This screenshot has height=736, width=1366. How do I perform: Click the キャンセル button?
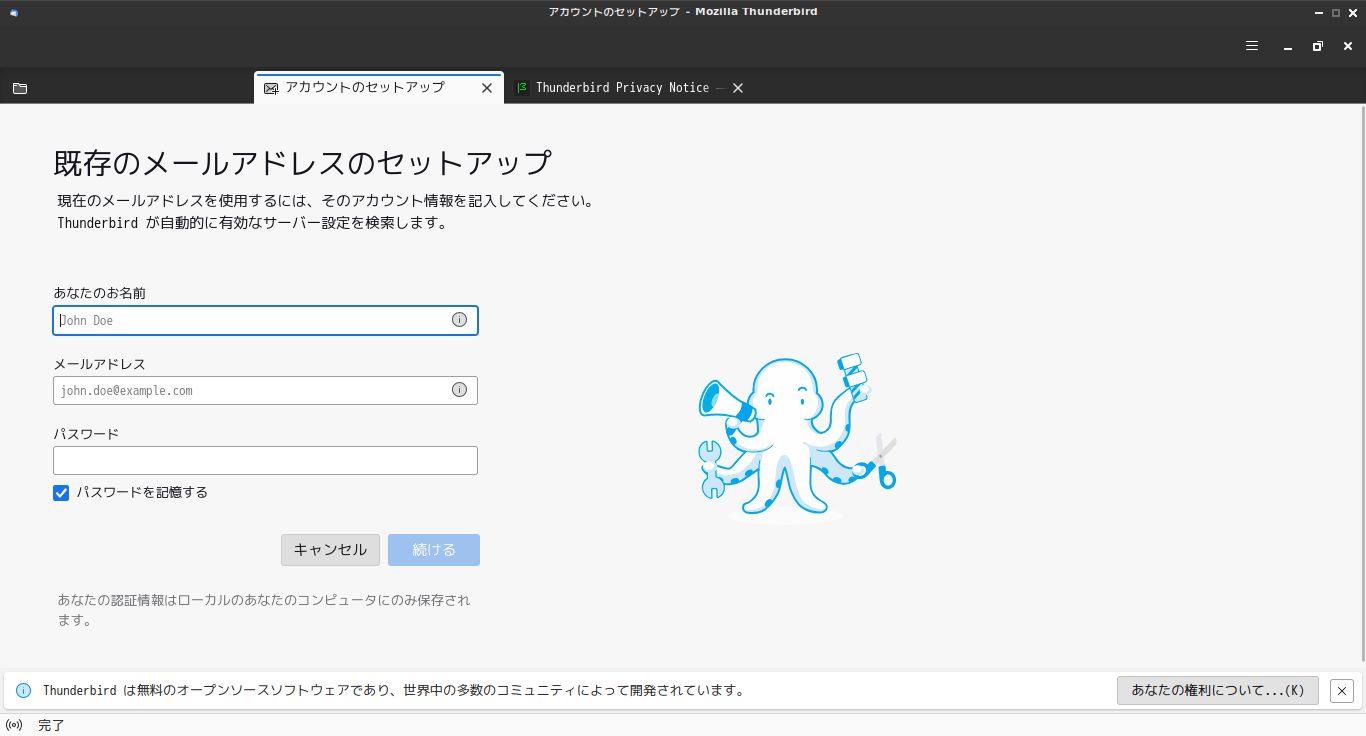tap(330, 550)
